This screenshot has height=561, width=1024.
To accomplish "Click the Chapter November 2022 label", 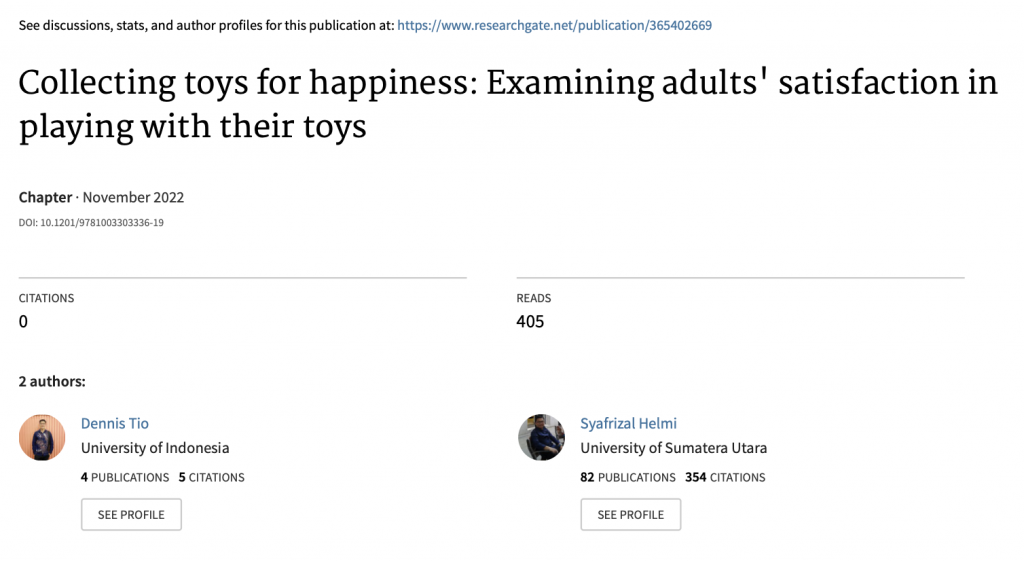I will [101, 197].
